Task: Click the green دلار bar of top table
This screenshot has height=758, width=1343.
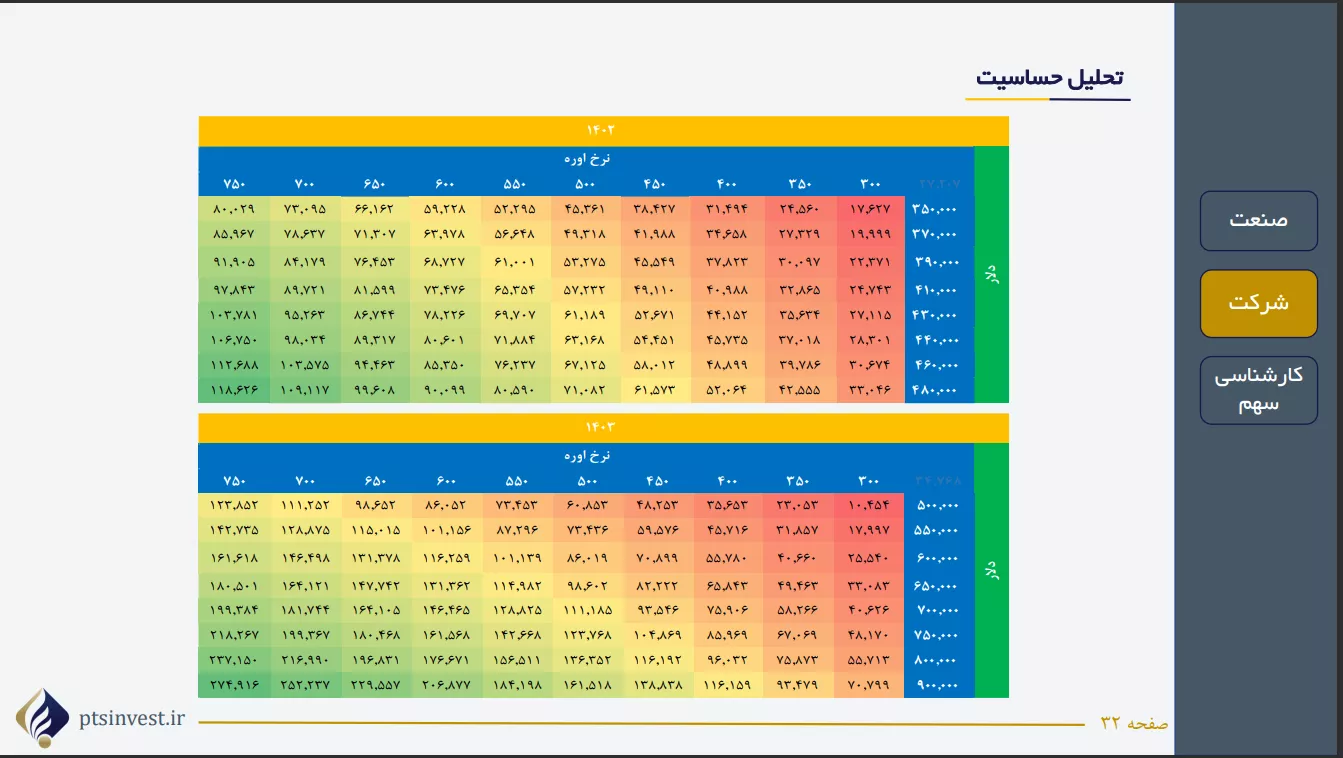Action: tap(991, 274)
